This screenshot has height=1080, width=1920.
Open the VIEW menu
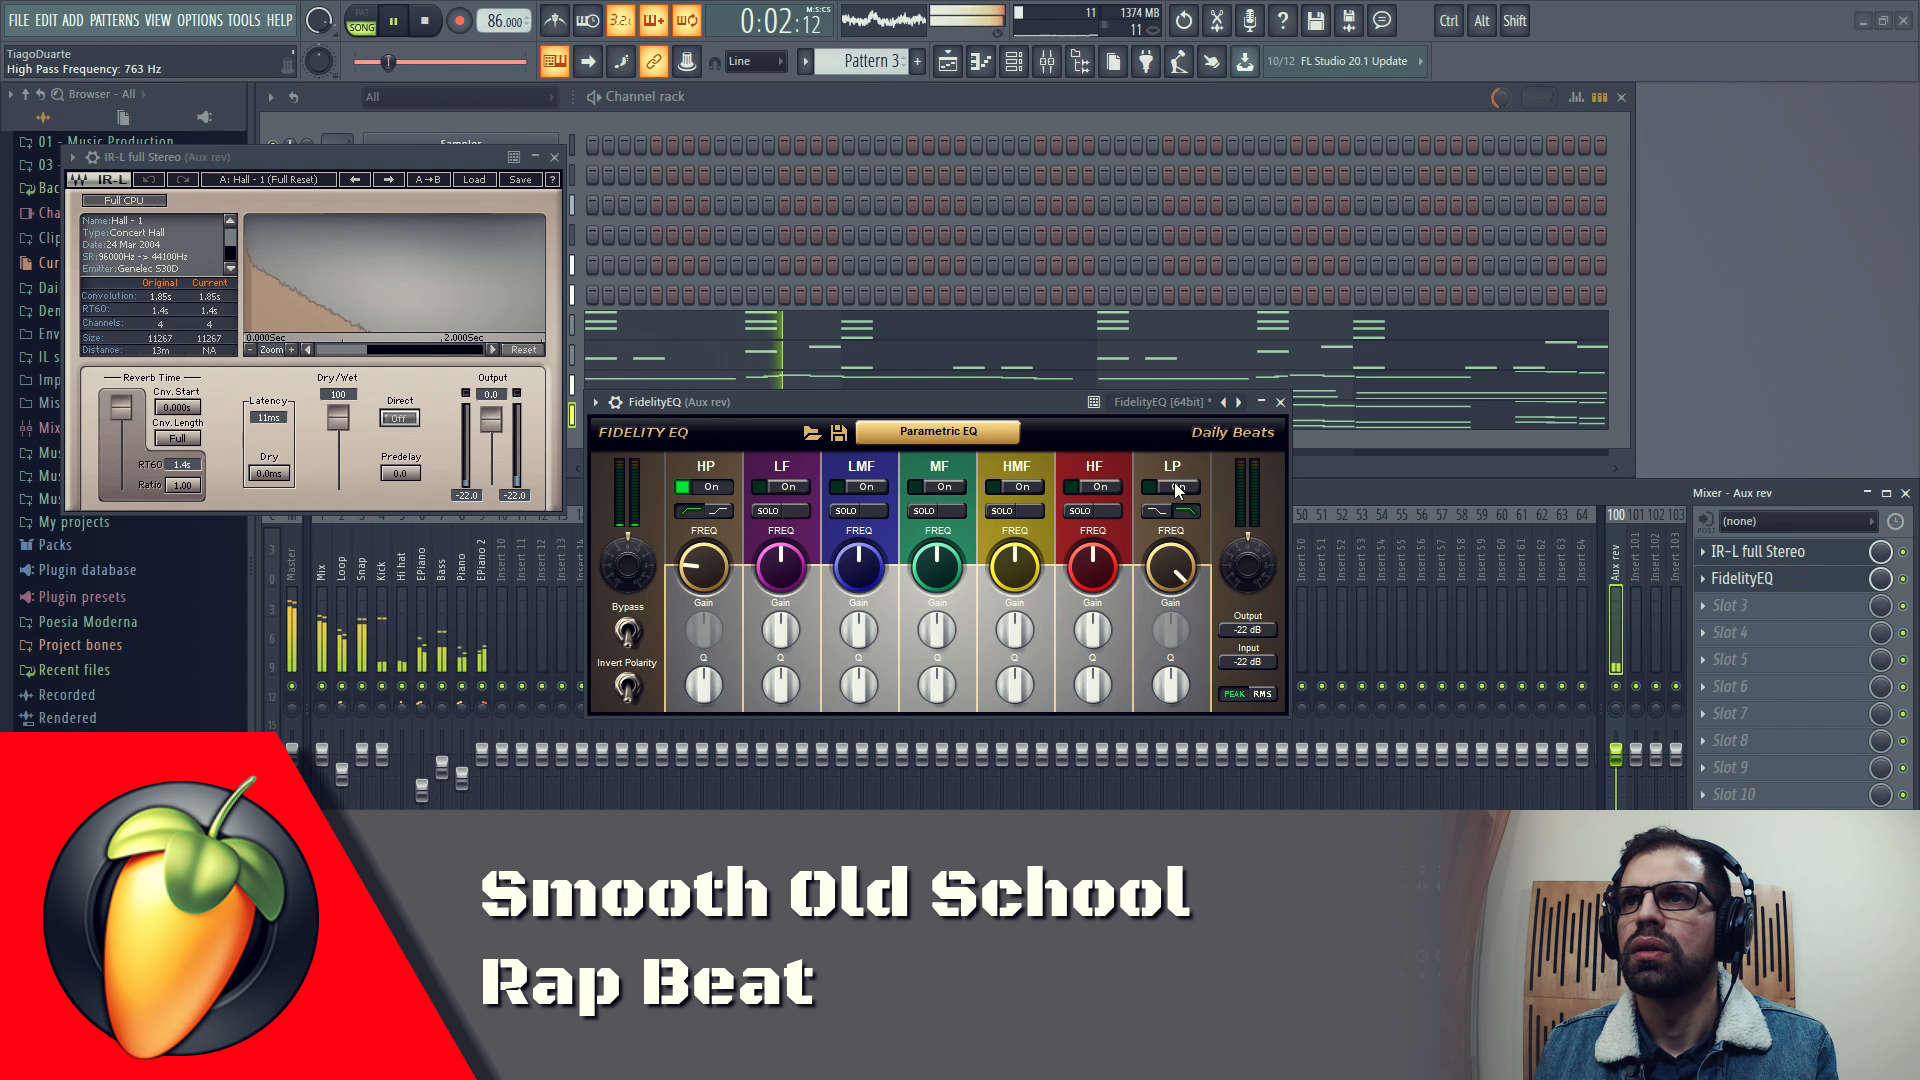click(x=158, y=20)
